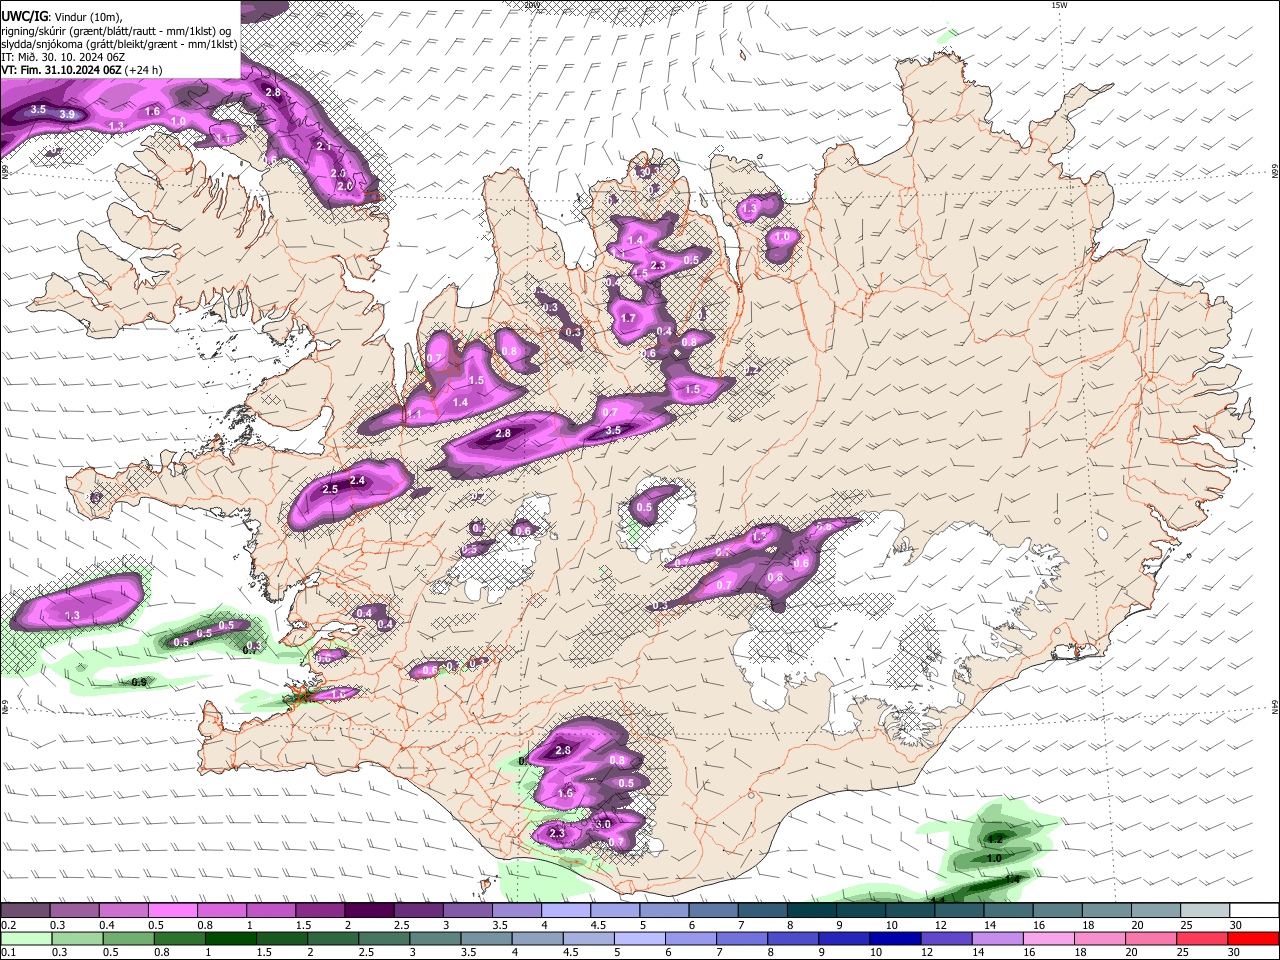
Task: Select the pure red swatch after 30 in bottom legend
Action: [1253, 939]
